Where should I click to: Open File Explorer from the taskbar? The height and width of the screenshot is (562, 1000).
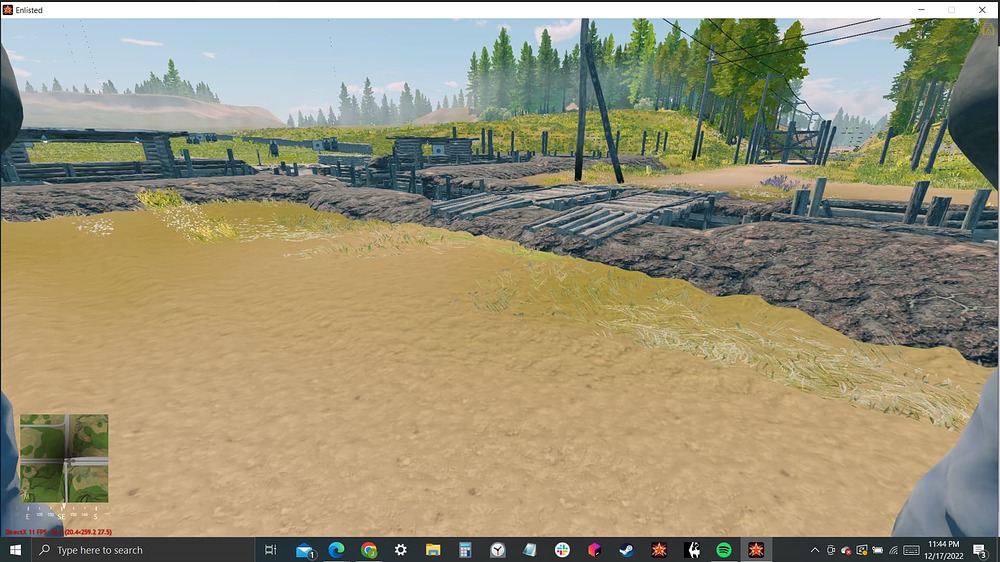pos(433,550)
